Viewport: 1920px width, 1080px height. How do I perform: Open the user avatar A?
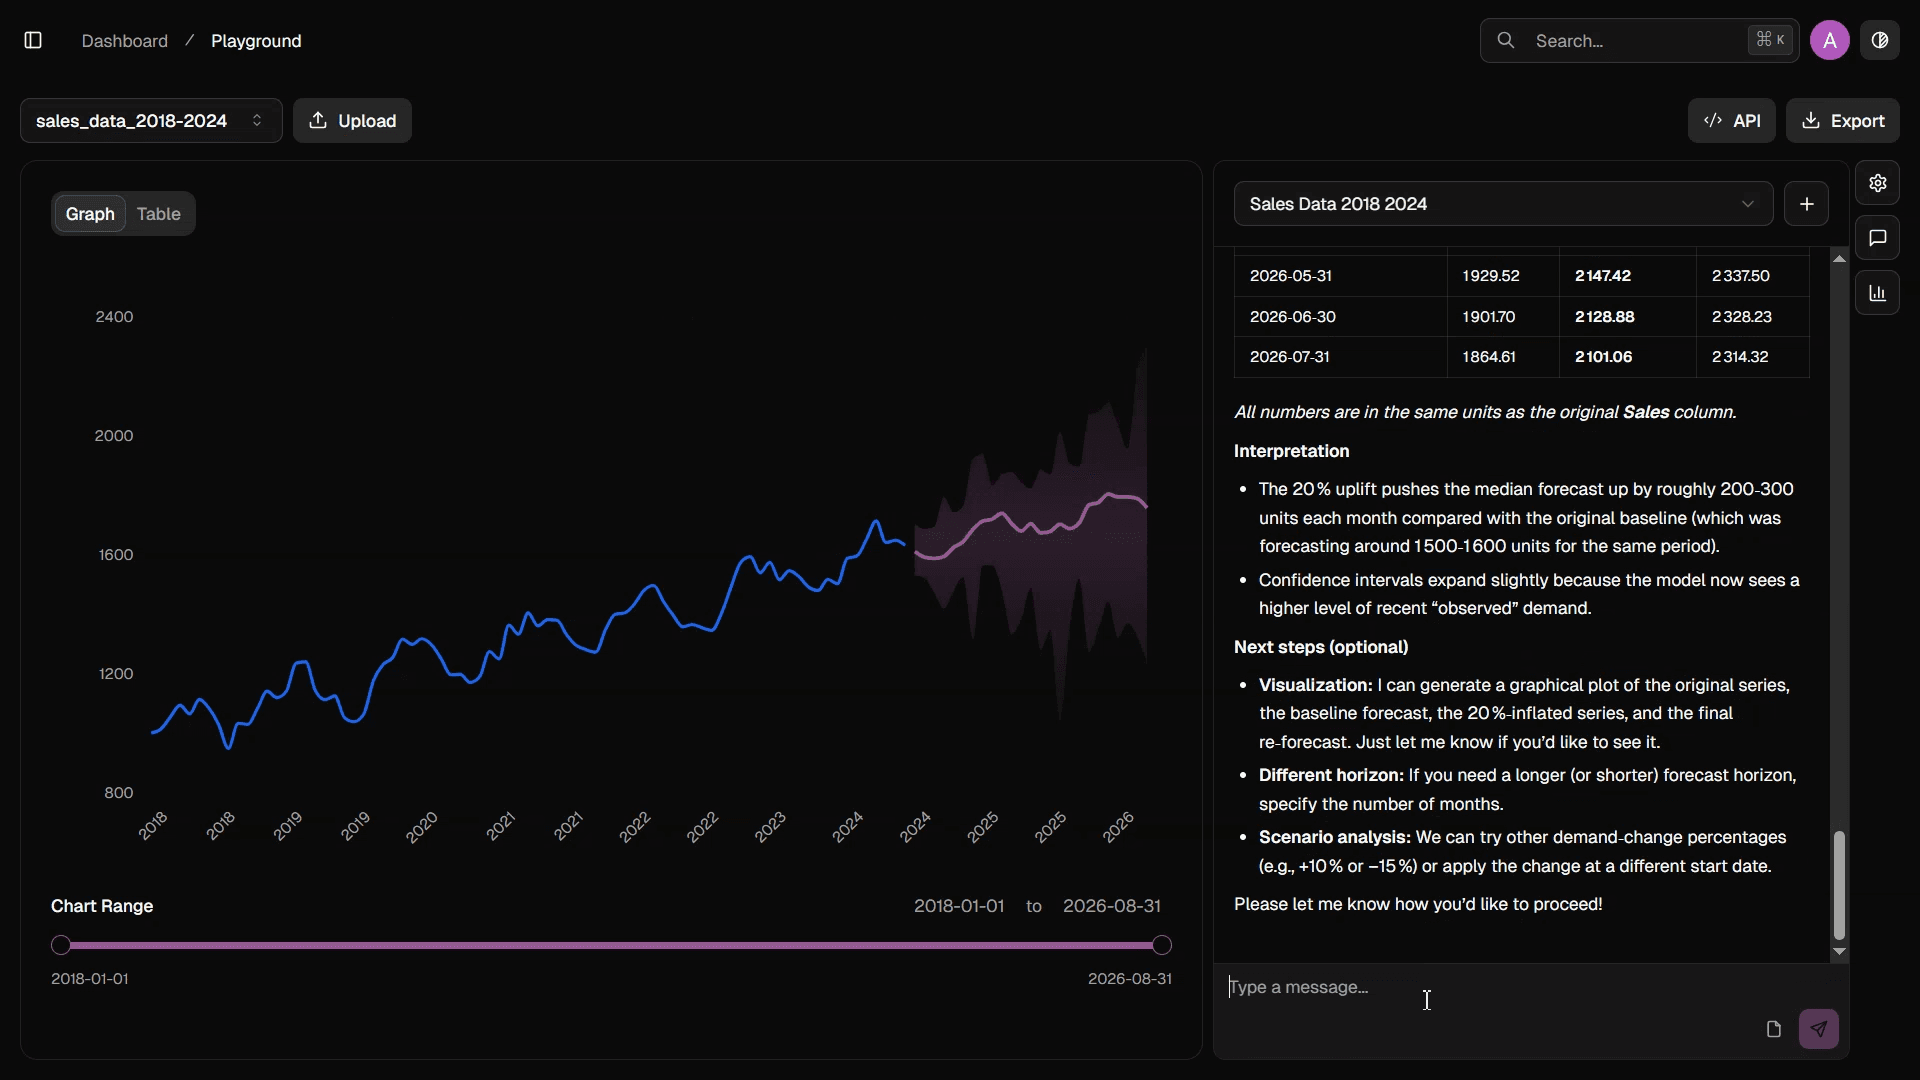click(1830, 41)
